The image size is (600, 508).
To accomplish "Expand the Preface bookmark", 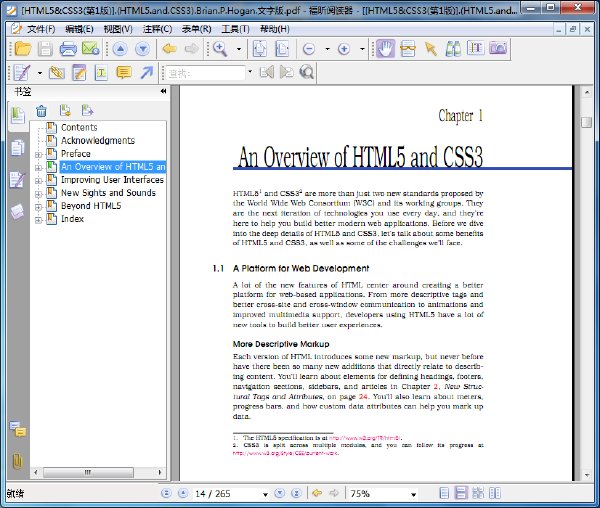I will point(38,155).
